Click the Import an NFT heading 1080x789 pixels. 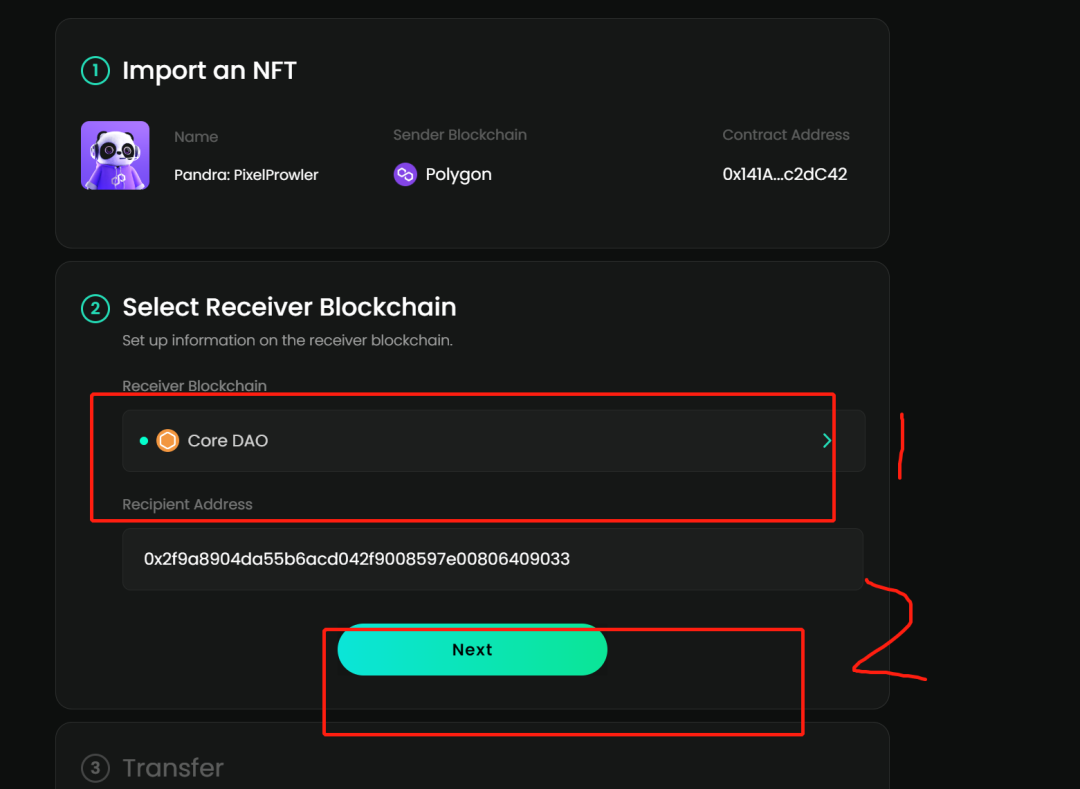209,71
